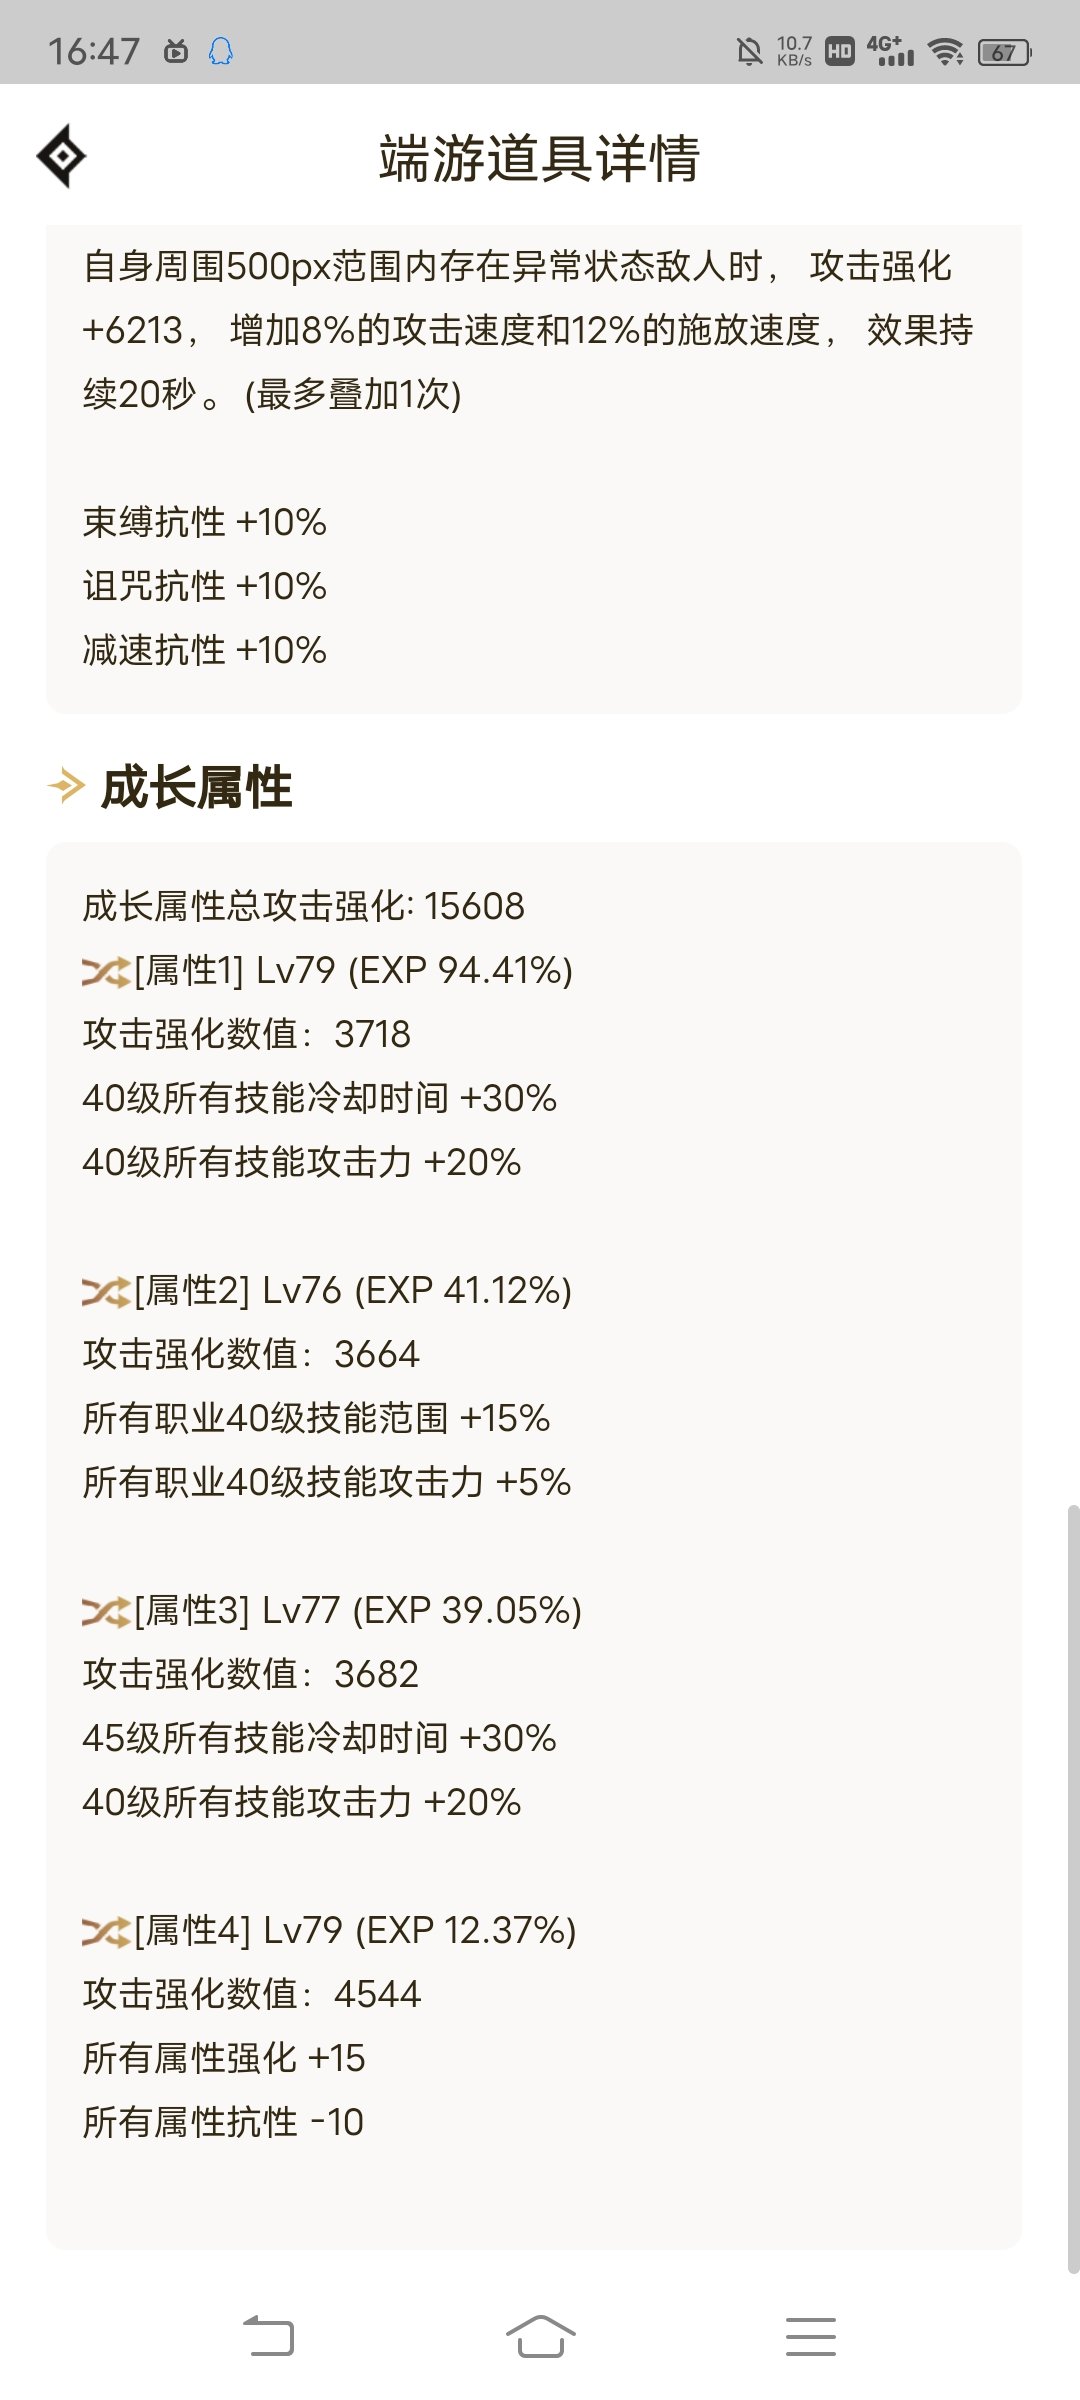Tap the battery indicator in status bar
Image resolution: width=1080 pixels, height=2400 pixels.
[1004, 52]
